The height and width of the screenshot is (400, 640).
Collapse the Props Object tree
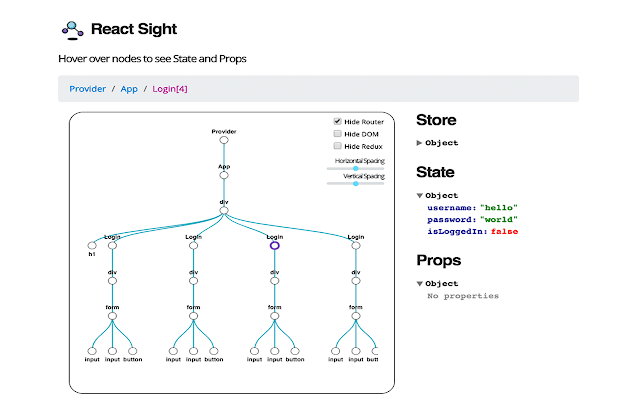[x=420, y=284]
